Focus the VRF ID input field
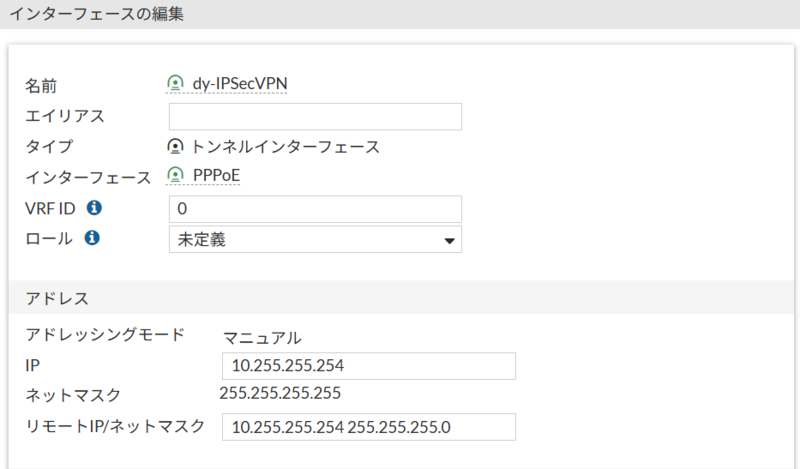800x469 pixels. coord(315,209)
